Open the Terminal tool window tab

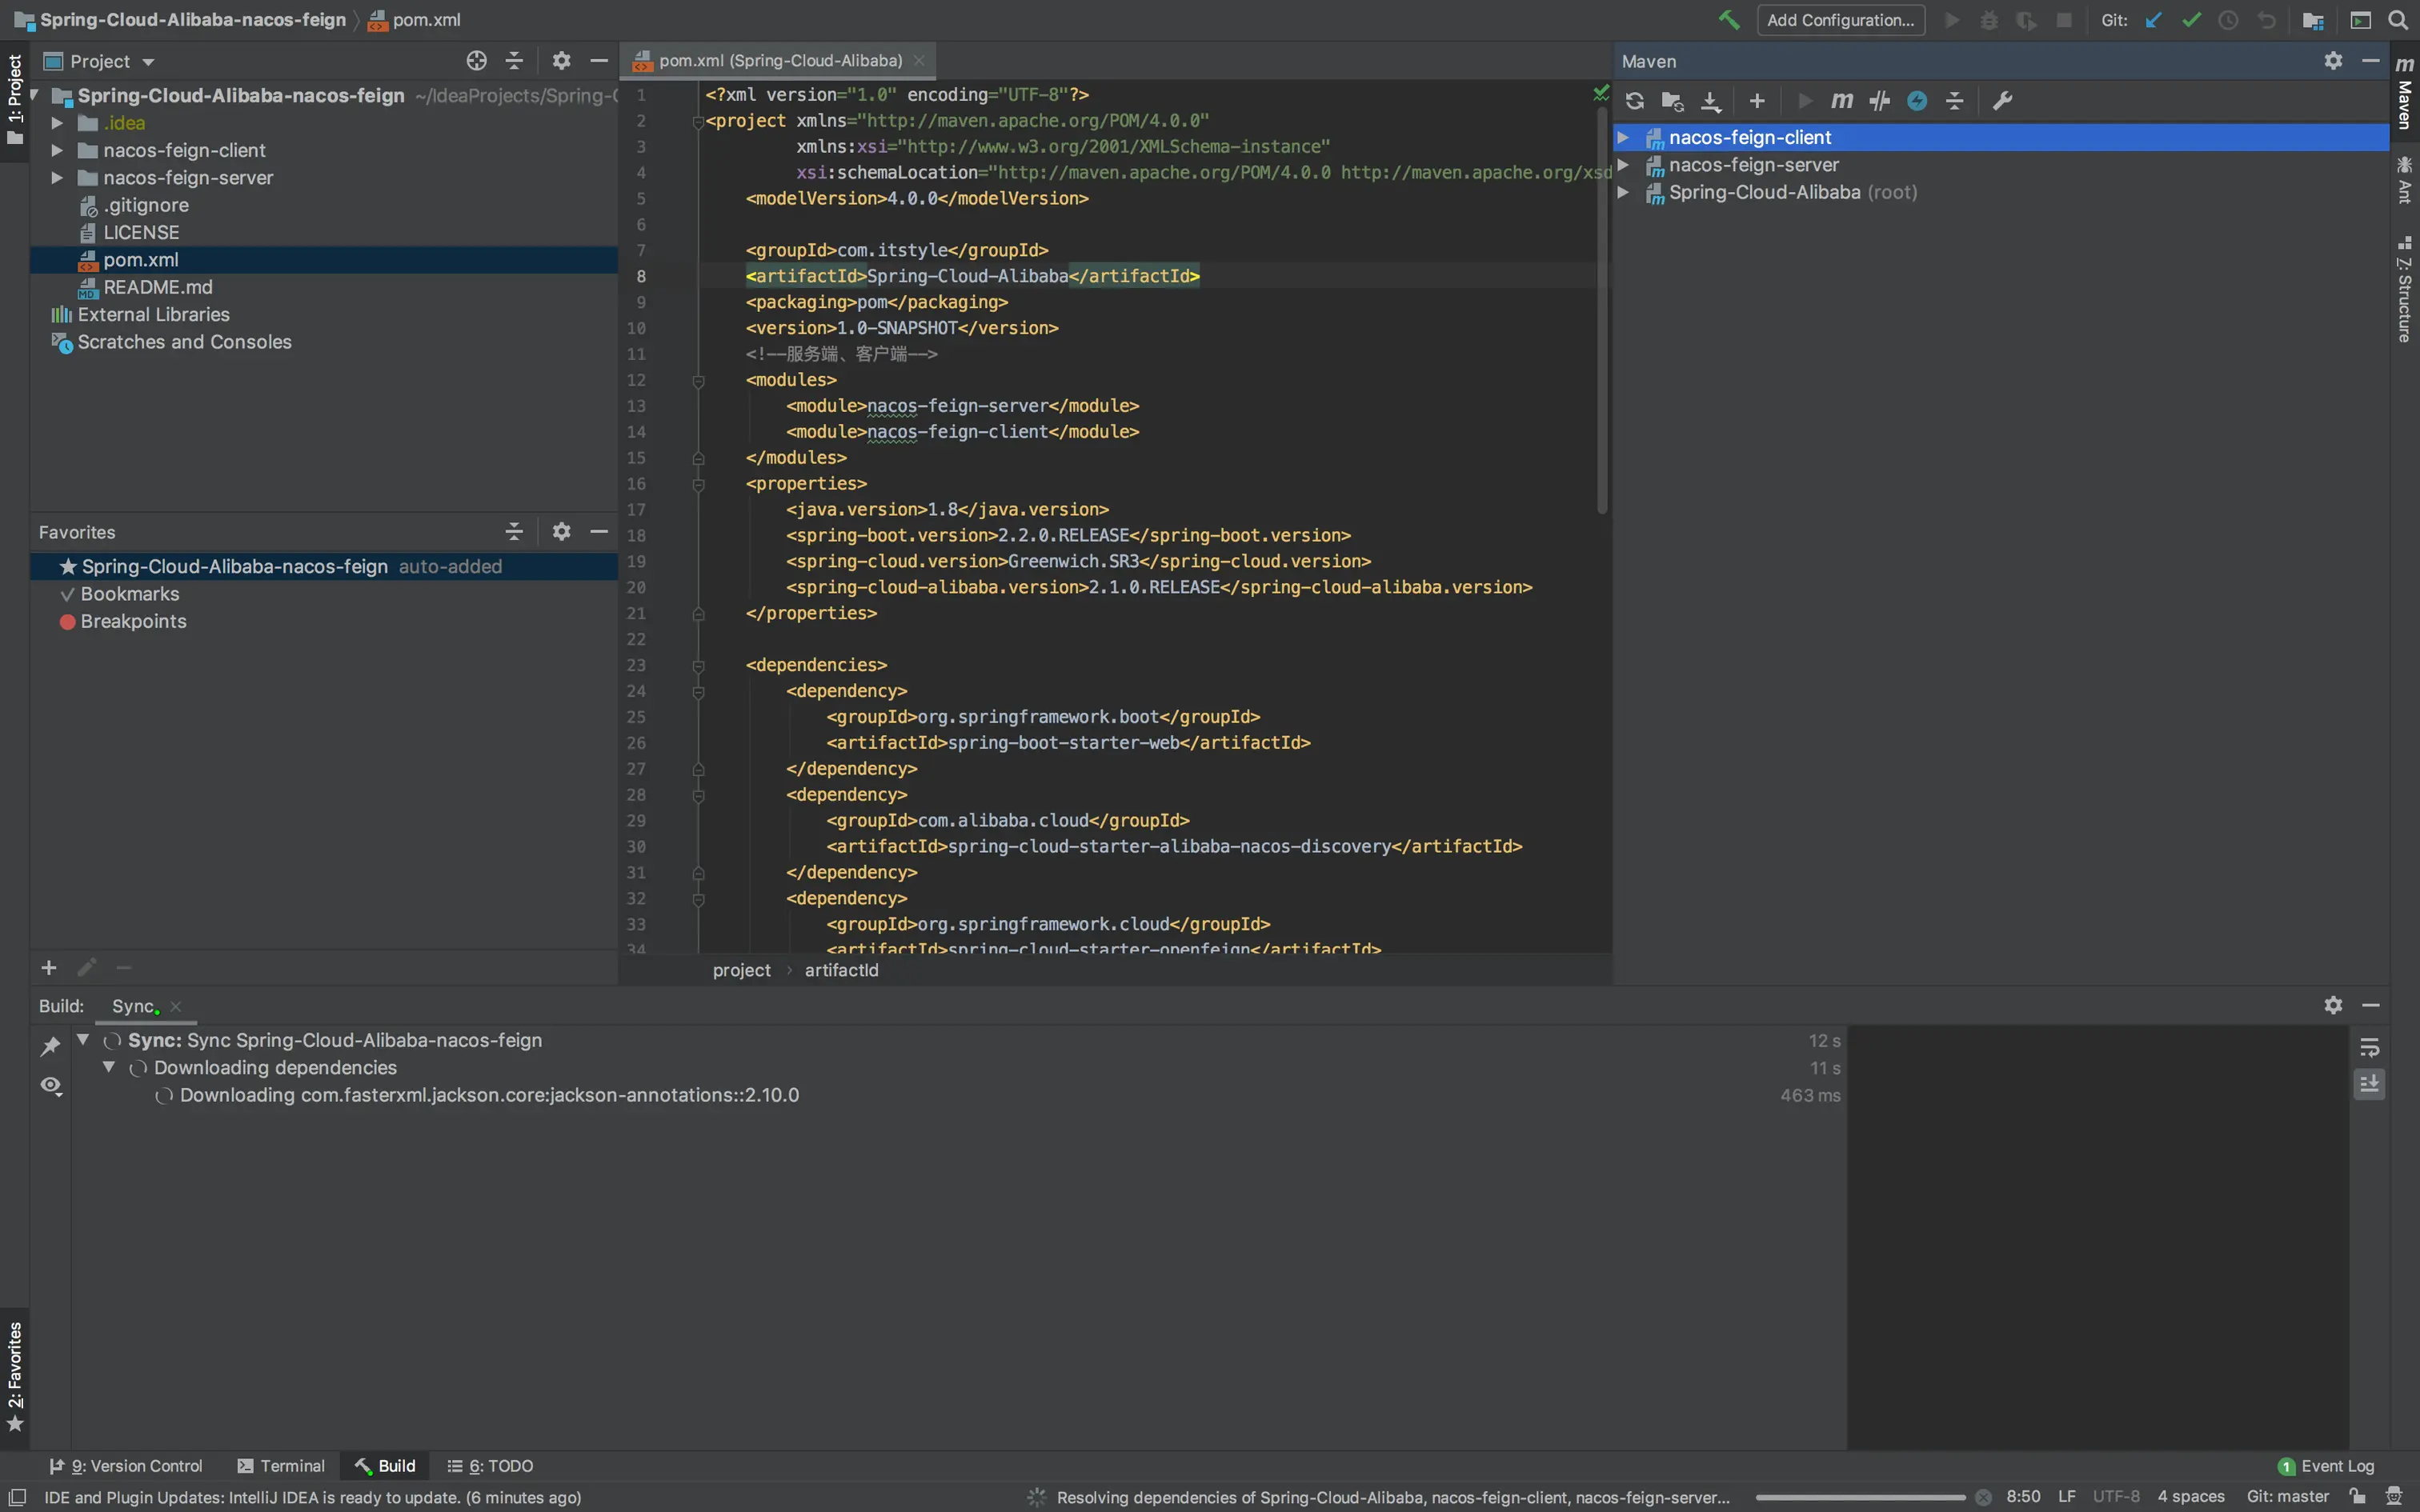click(x=281, y=1466)
